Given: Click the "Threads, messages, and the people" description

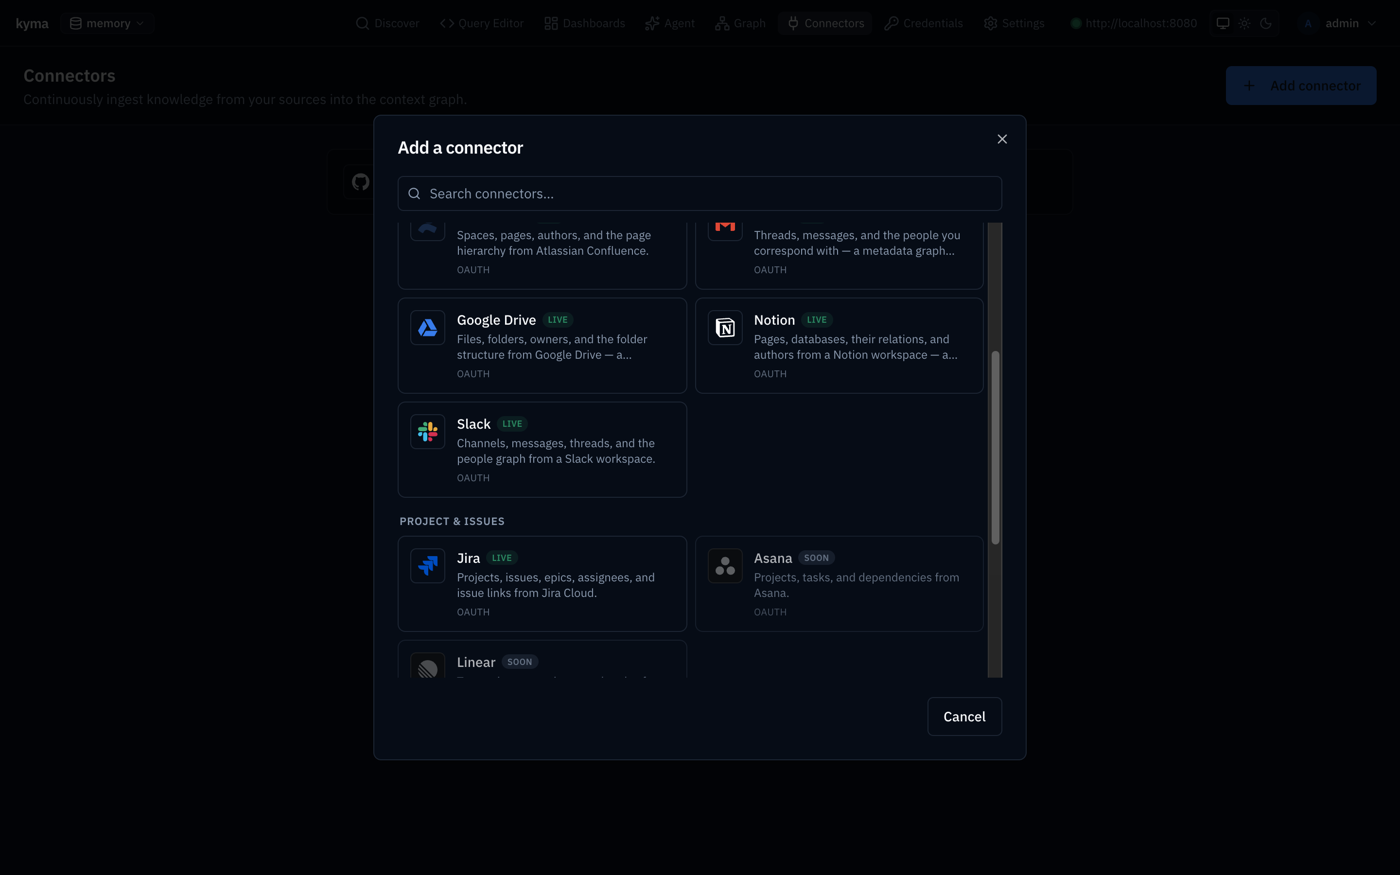Looking at the screenshot, I should click(857, 243).
